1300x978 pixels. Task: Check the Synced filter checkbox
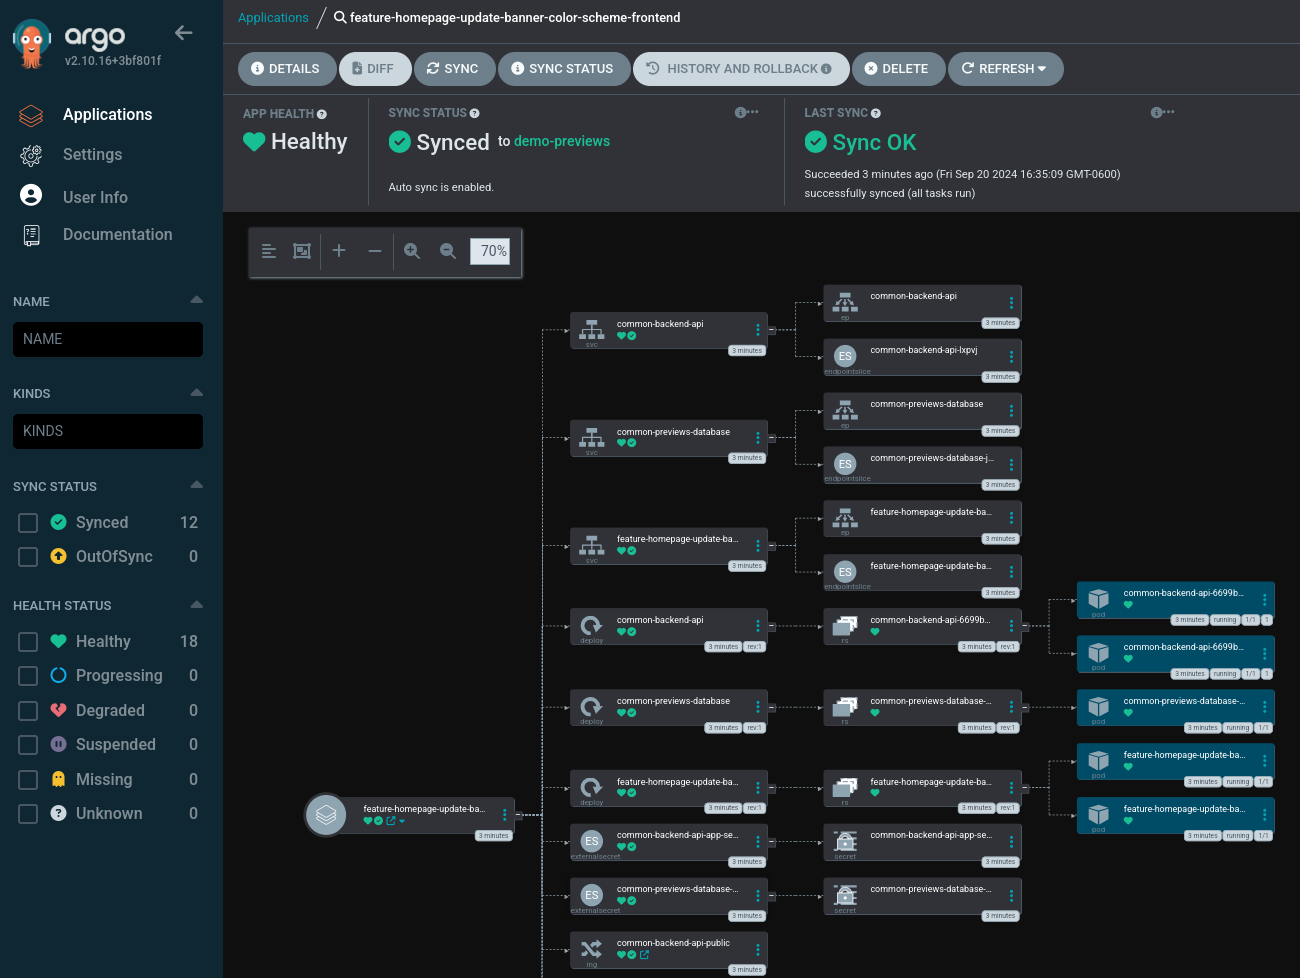28,523
